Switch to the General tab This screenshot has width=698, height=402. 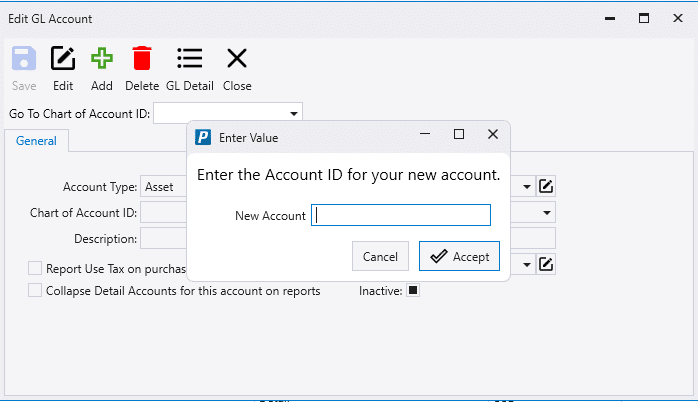(36, 141)
